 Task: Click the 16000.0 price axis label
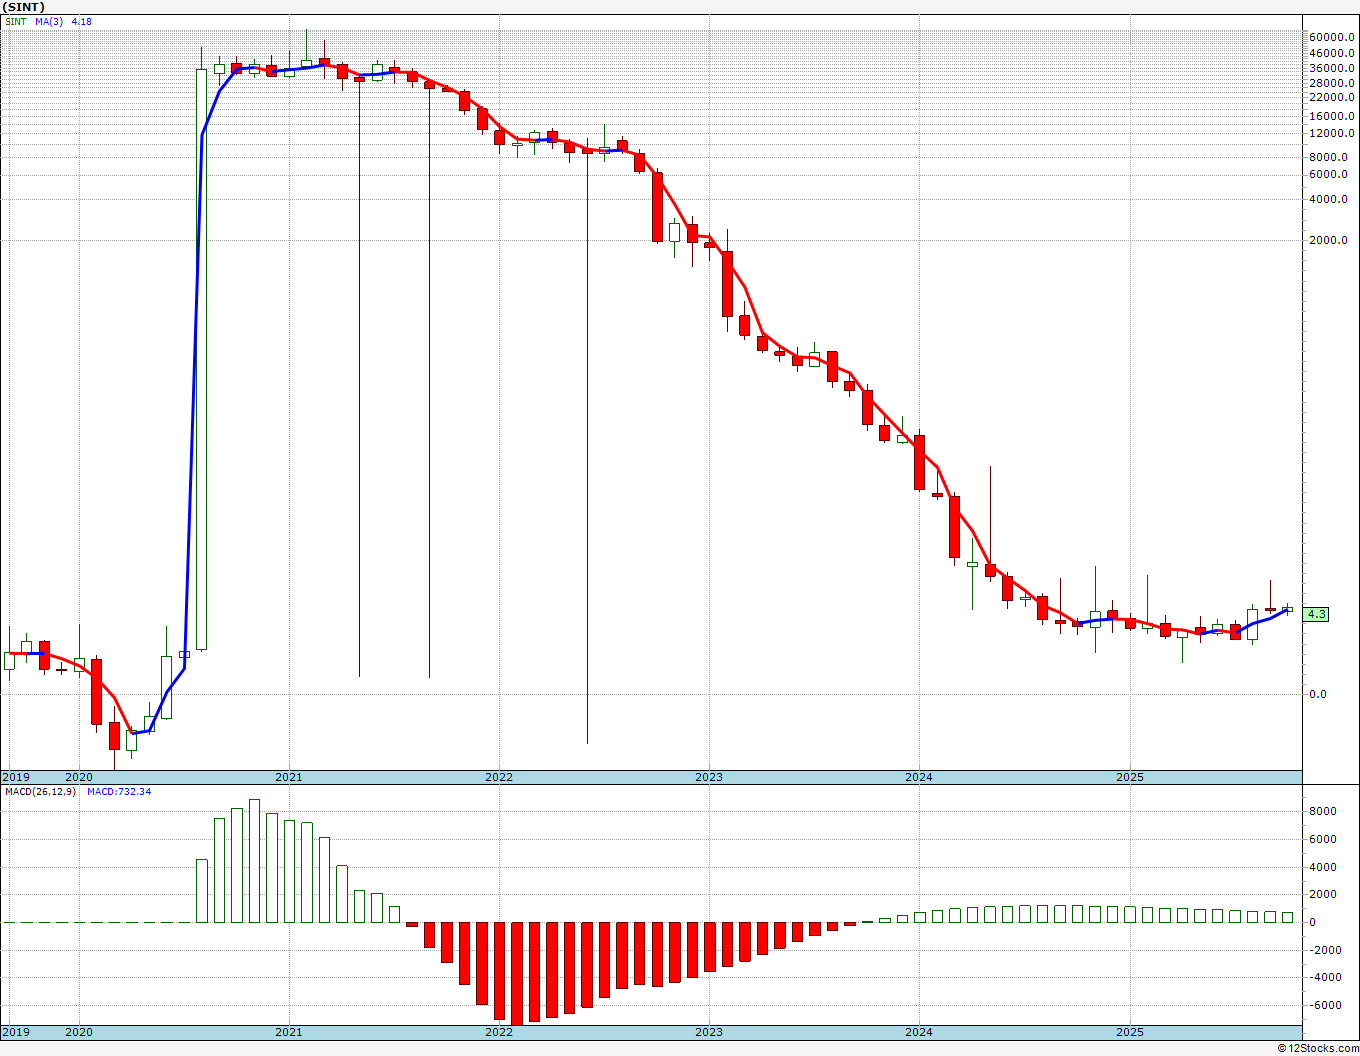tap(1331, 116)
